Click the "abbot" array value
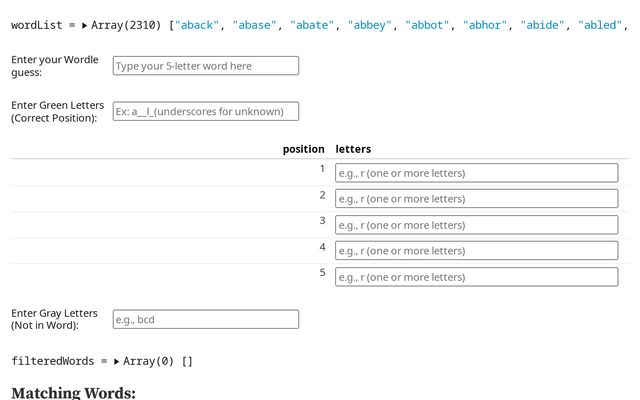This screenshot has height=400, width=640. (427, 25)
